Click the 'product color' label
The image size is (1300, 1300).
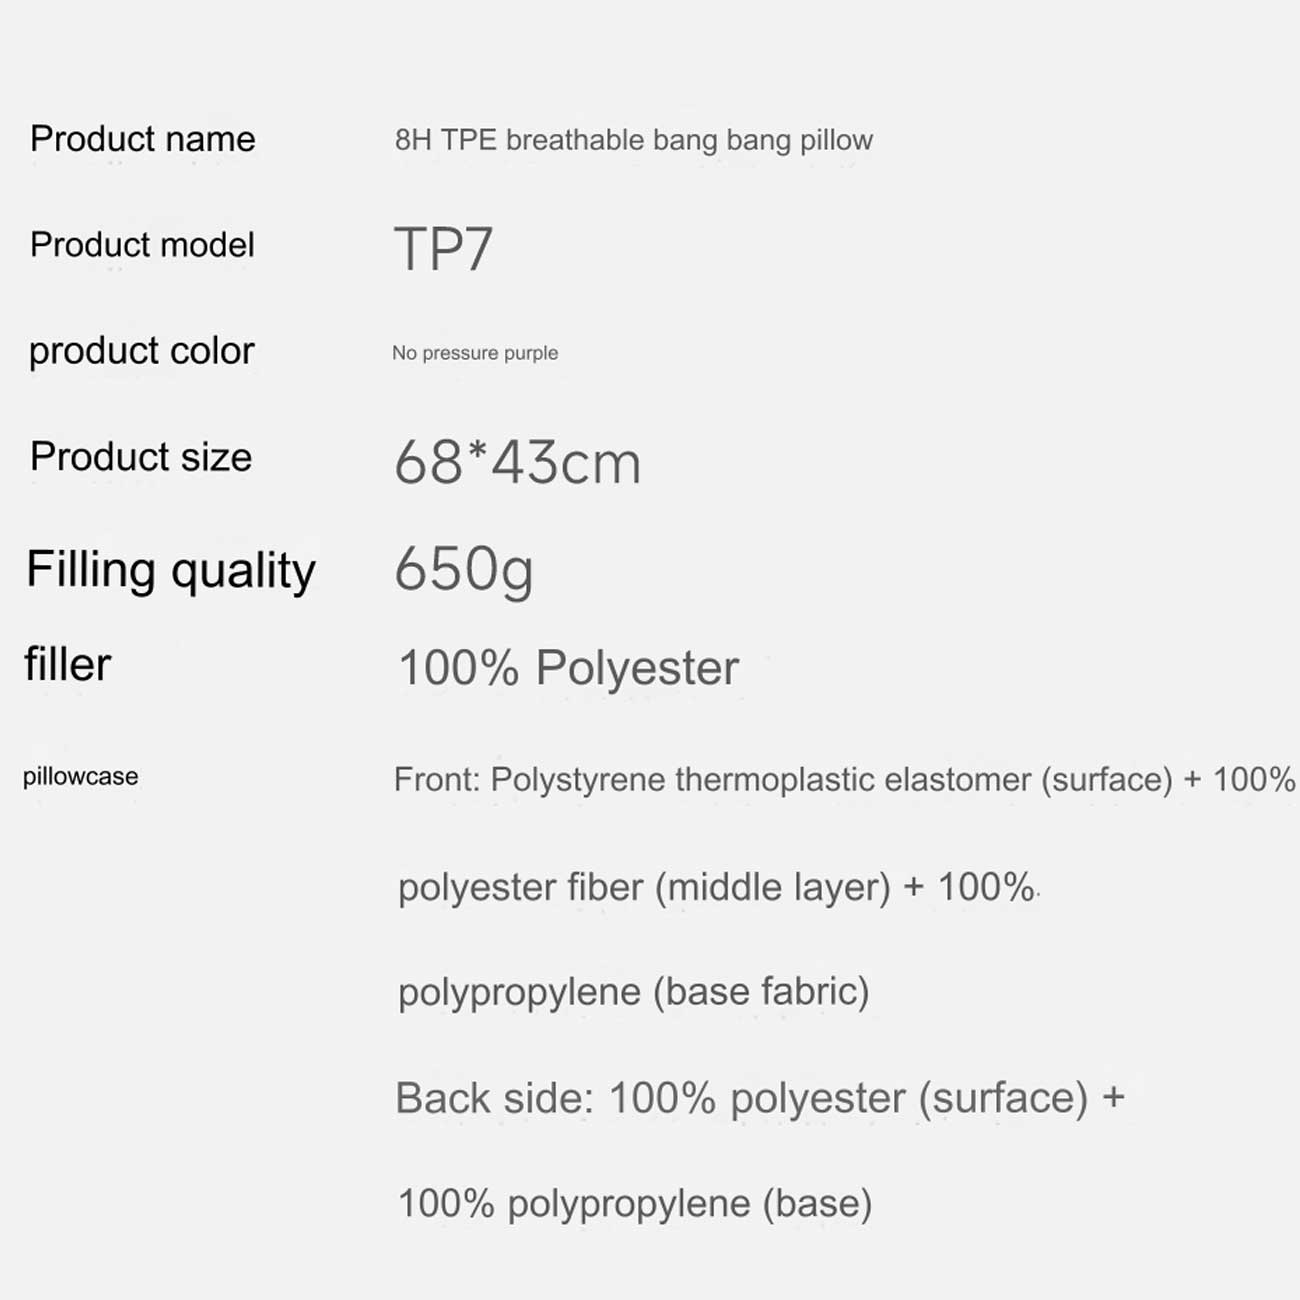pos(141,351)
